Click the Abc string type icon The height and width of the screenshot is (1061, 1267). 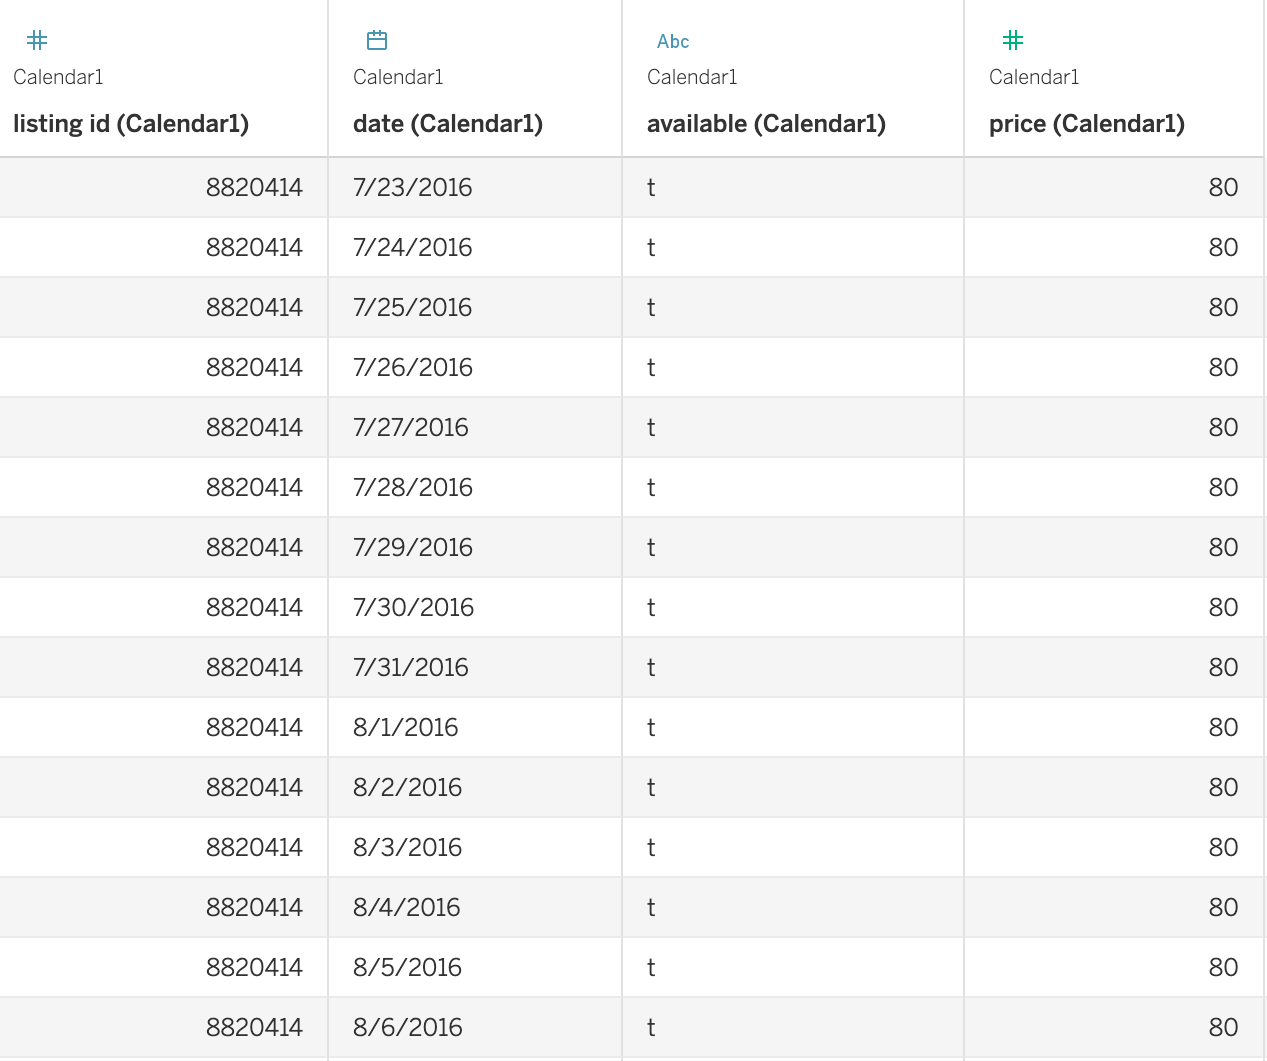(x=673, y=41)
